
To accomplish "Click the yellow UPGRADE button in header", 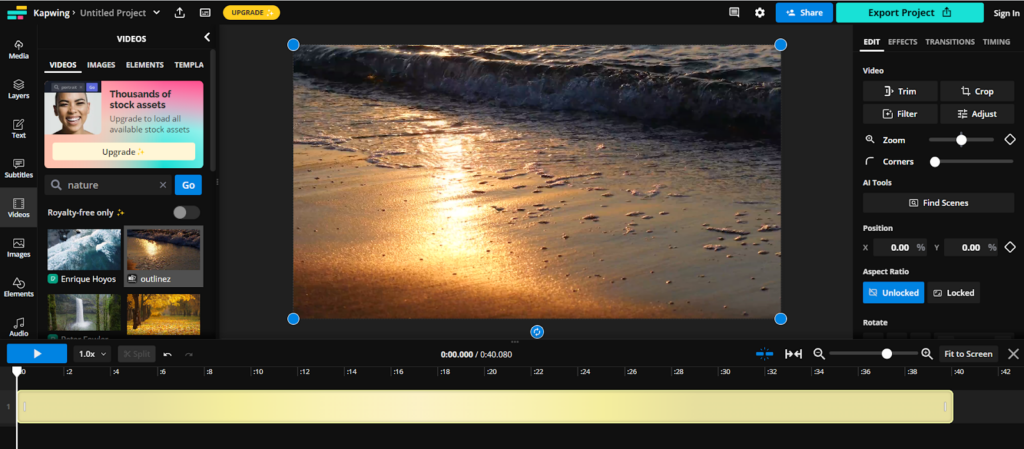I will 251,12.
